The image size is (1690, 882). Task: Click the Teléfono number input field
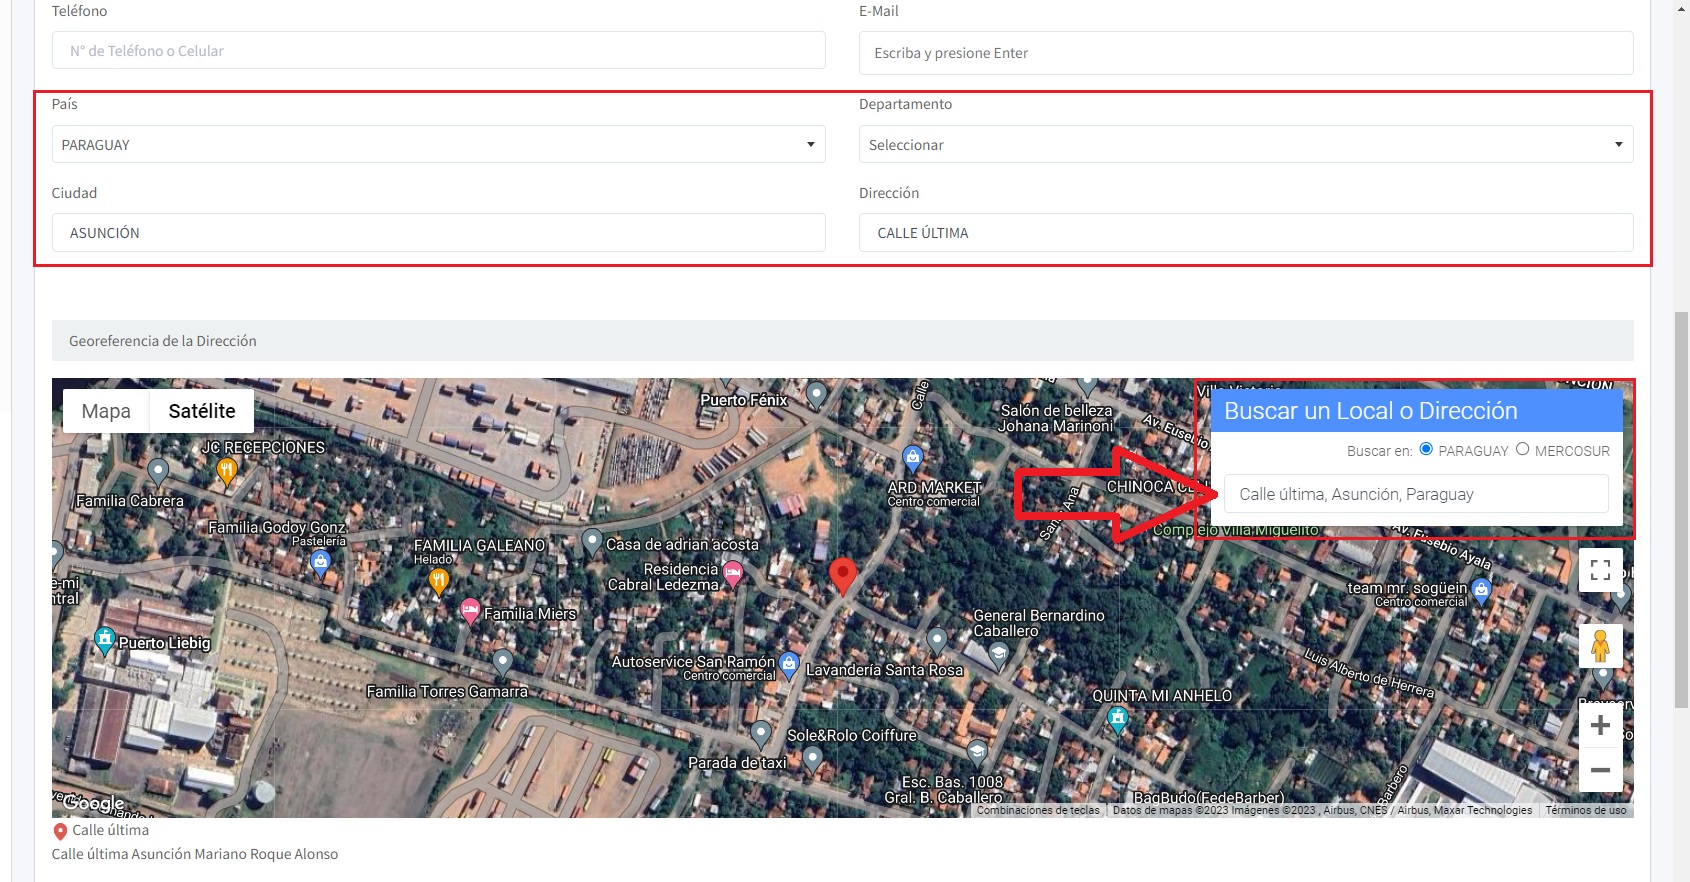coord(438,51)
